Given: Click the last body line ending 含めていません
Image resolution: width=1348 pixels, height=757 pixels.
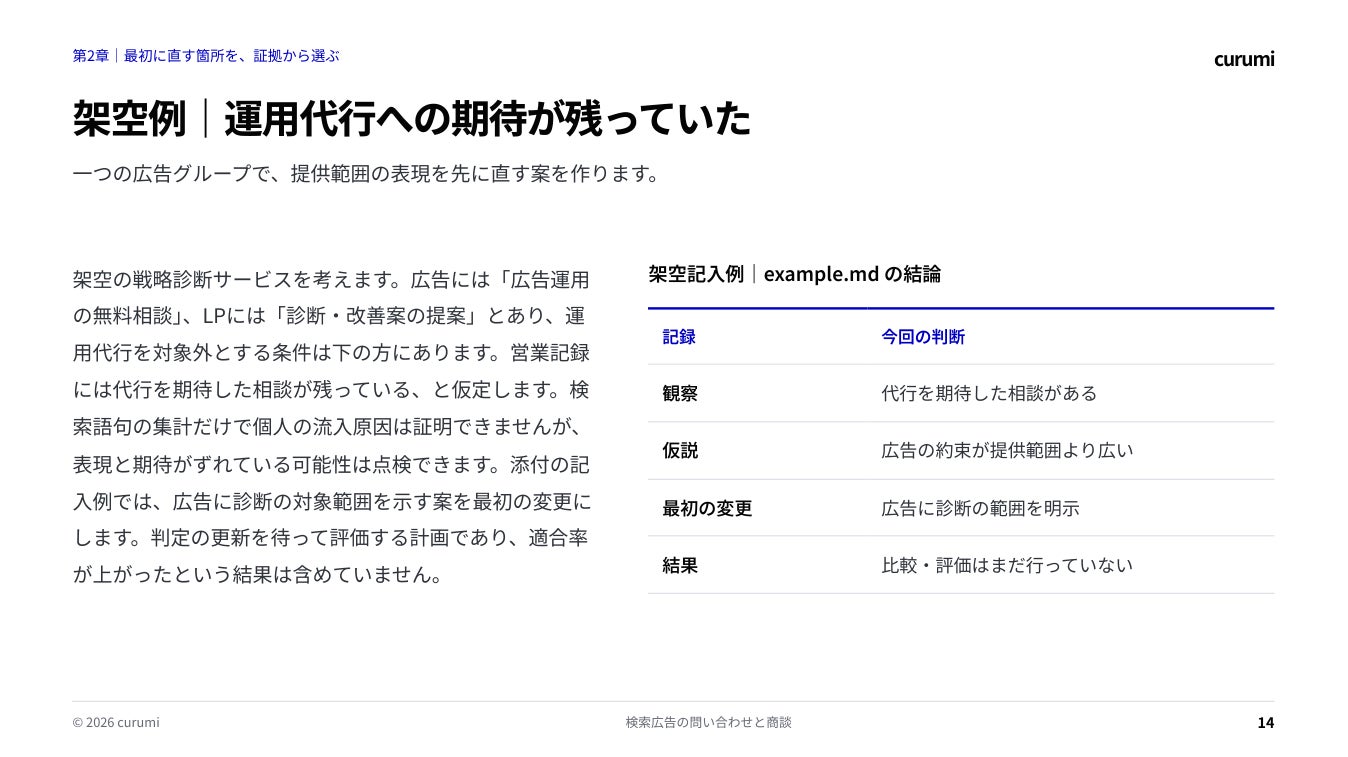Looking at the screenshot, I should coord(258,575).
